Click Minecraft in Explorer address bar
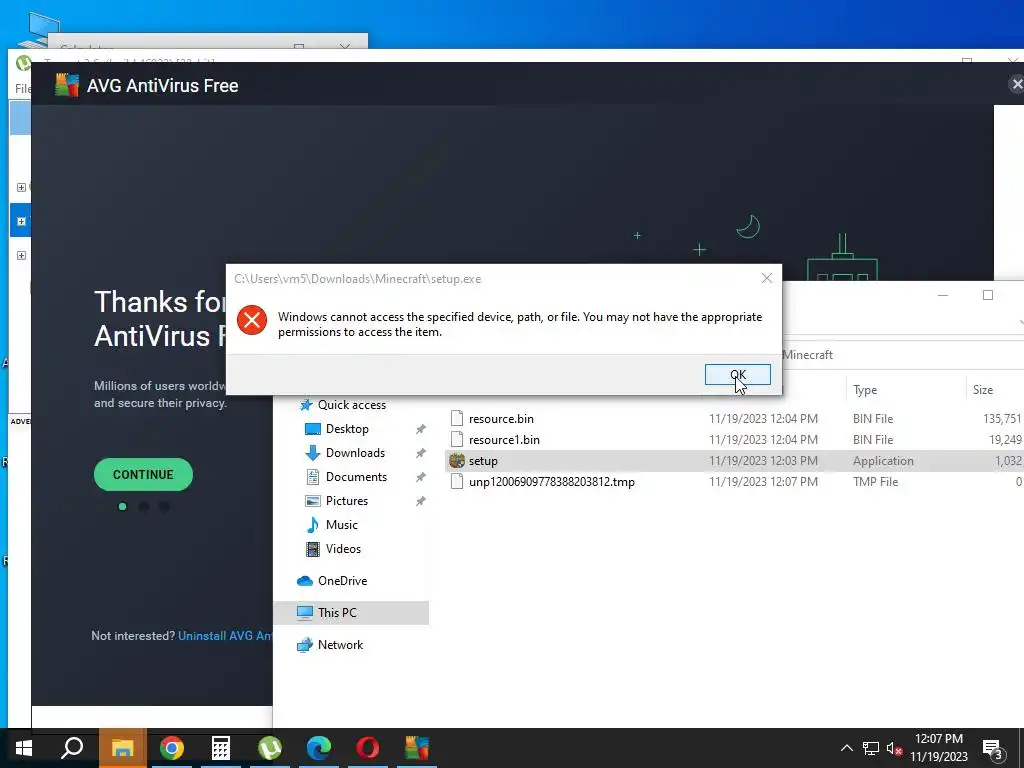 [807, 355]
